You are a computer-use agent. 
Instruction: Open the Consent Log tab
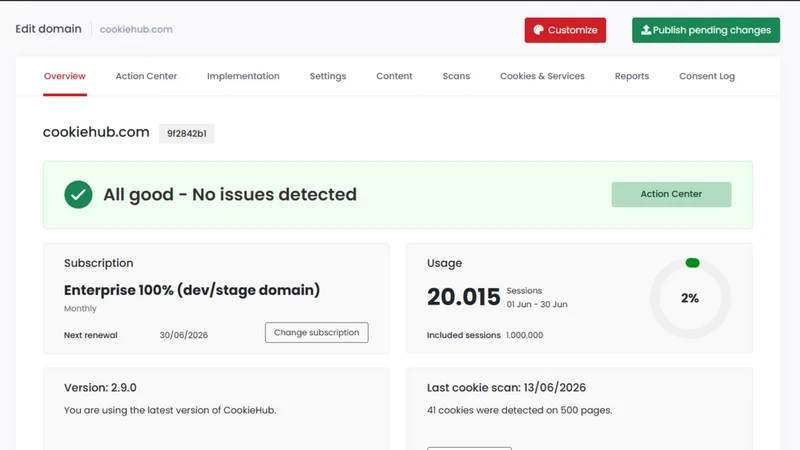pyautogui.click(x=707, y=76)
